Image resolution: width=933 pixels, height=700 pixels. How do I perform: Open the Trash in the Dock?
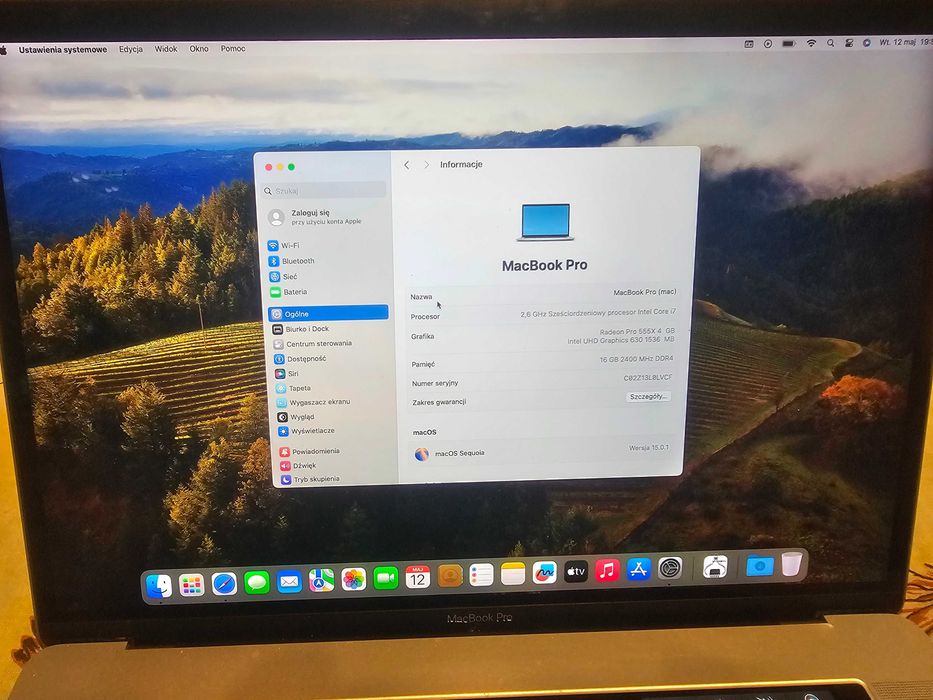coord(791,564)
